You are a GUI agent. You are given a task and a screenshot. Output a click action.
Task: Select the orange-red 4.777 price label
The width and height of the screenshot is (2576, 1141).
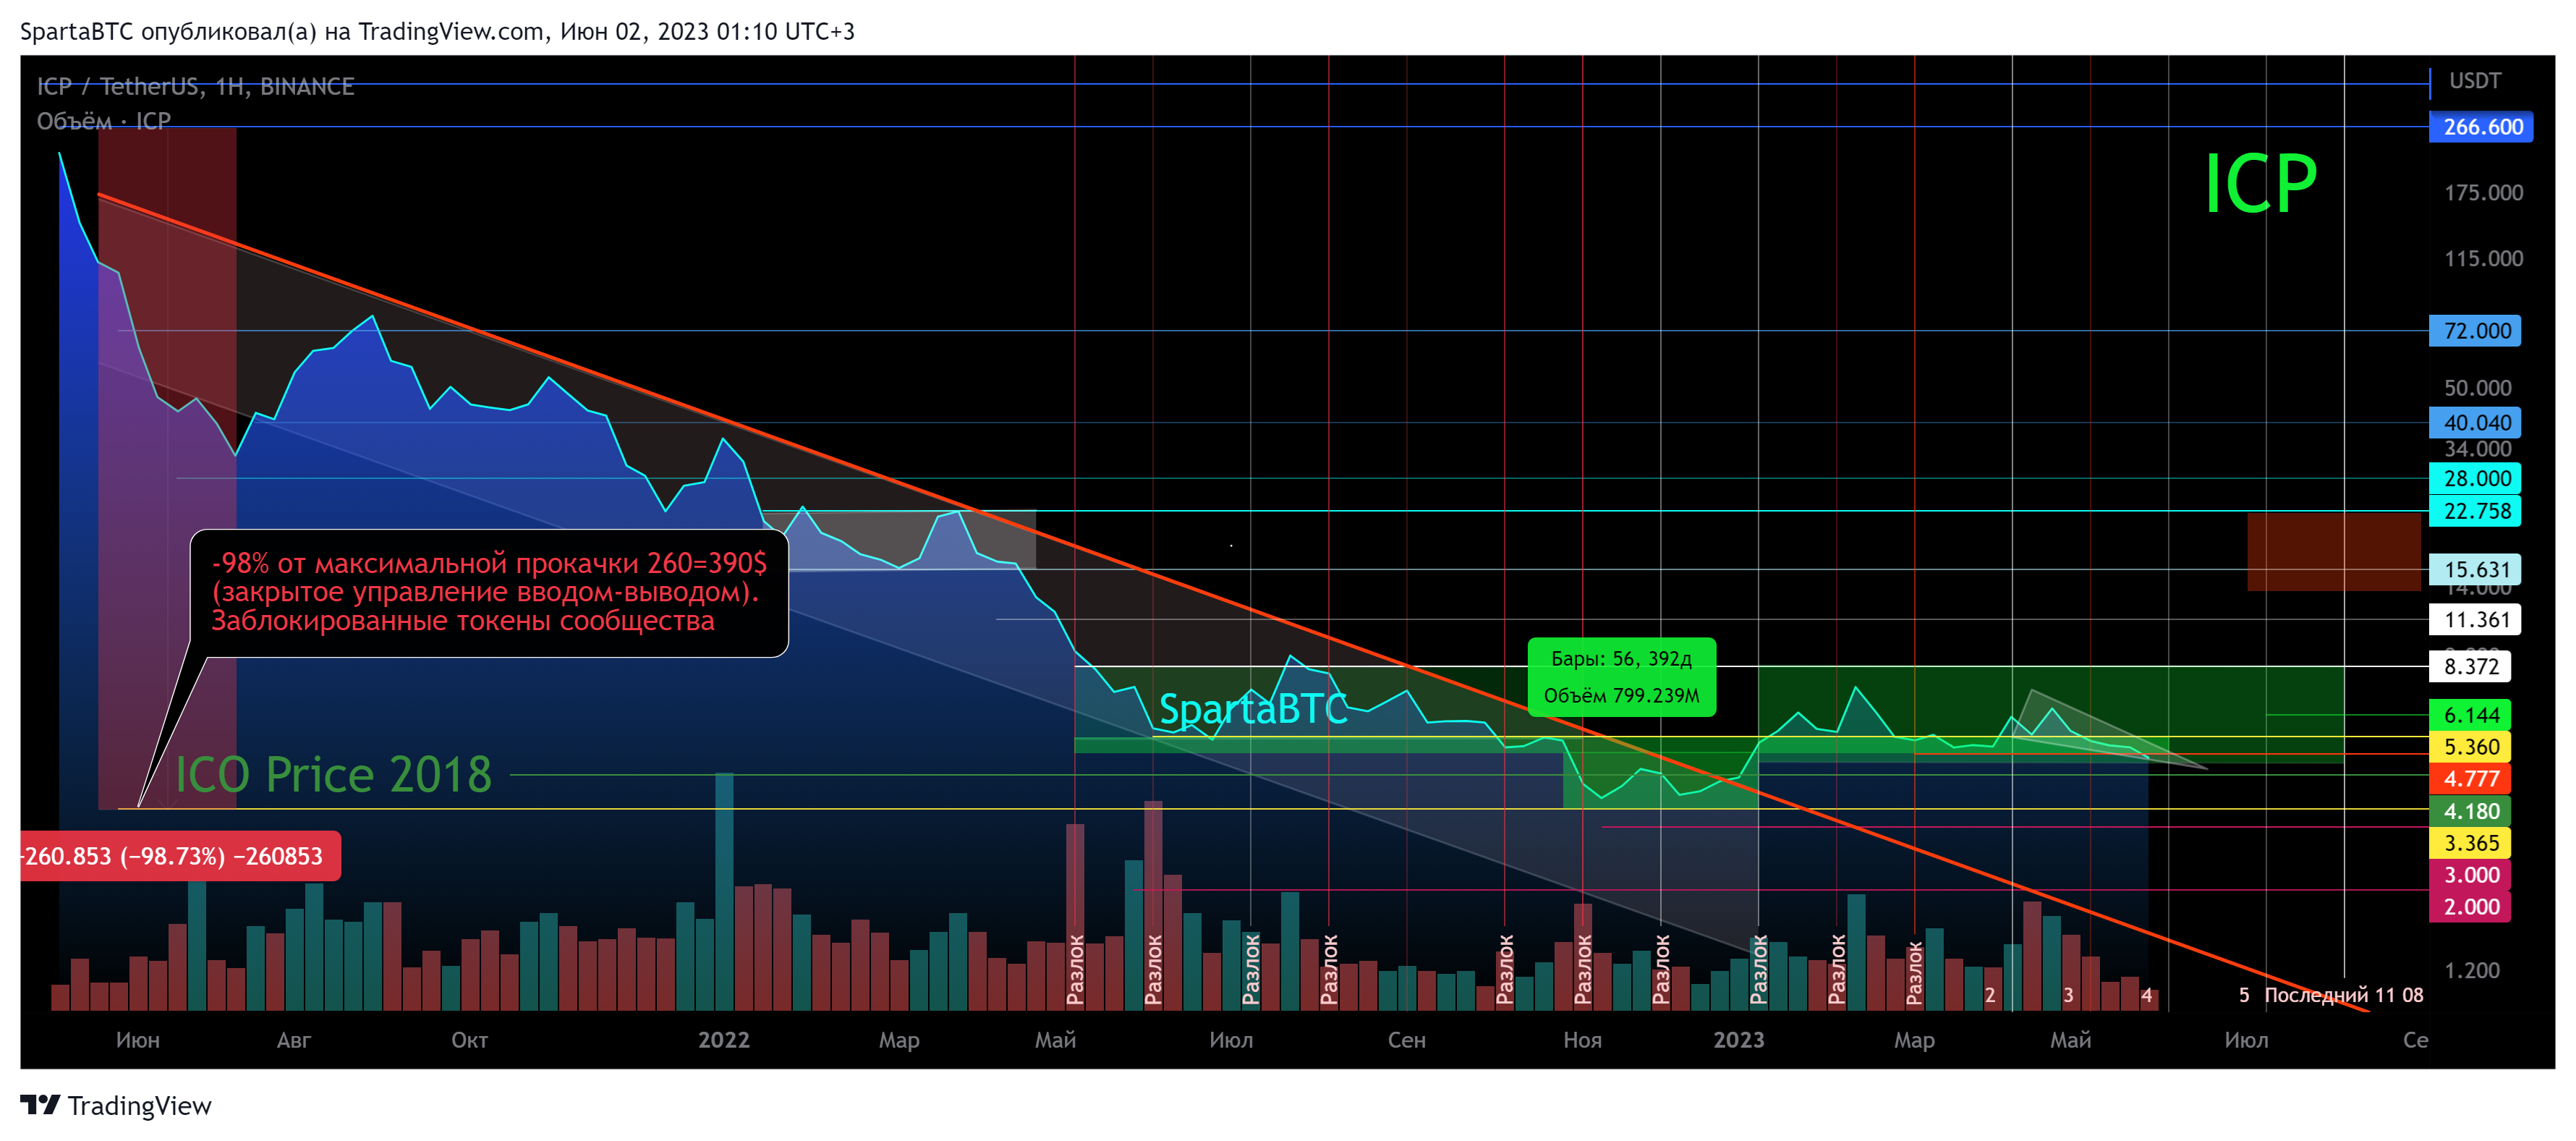click(x=2470, y=779)
